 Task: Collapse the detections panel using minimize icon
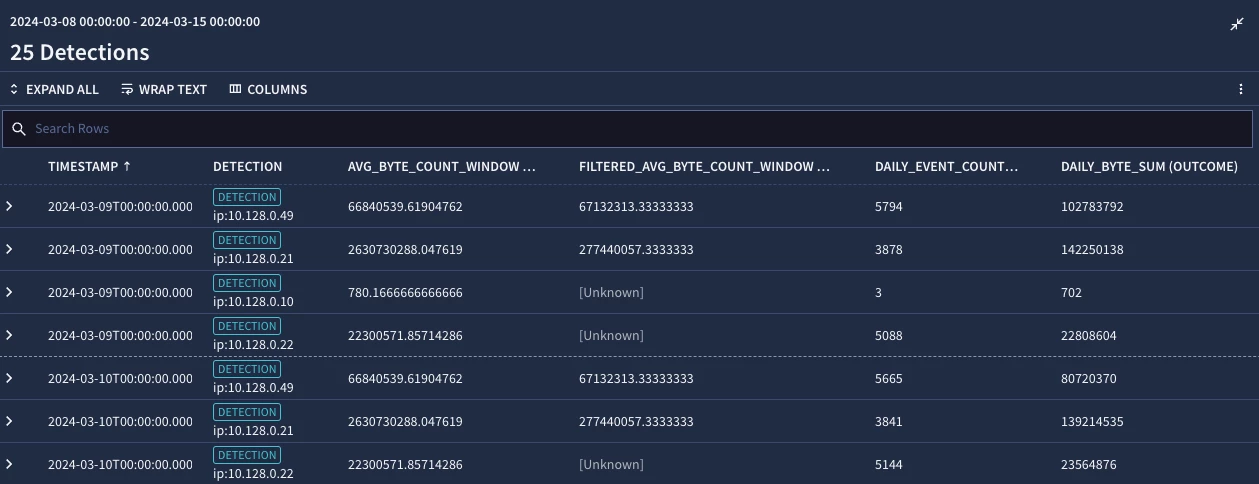(x=1237, y=24)
